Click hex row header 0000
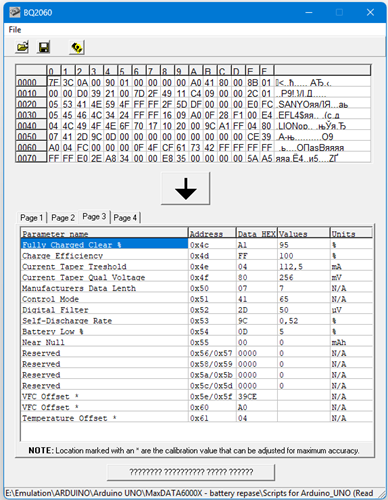Viewport: 388px width, 500px height. point(31,82)
